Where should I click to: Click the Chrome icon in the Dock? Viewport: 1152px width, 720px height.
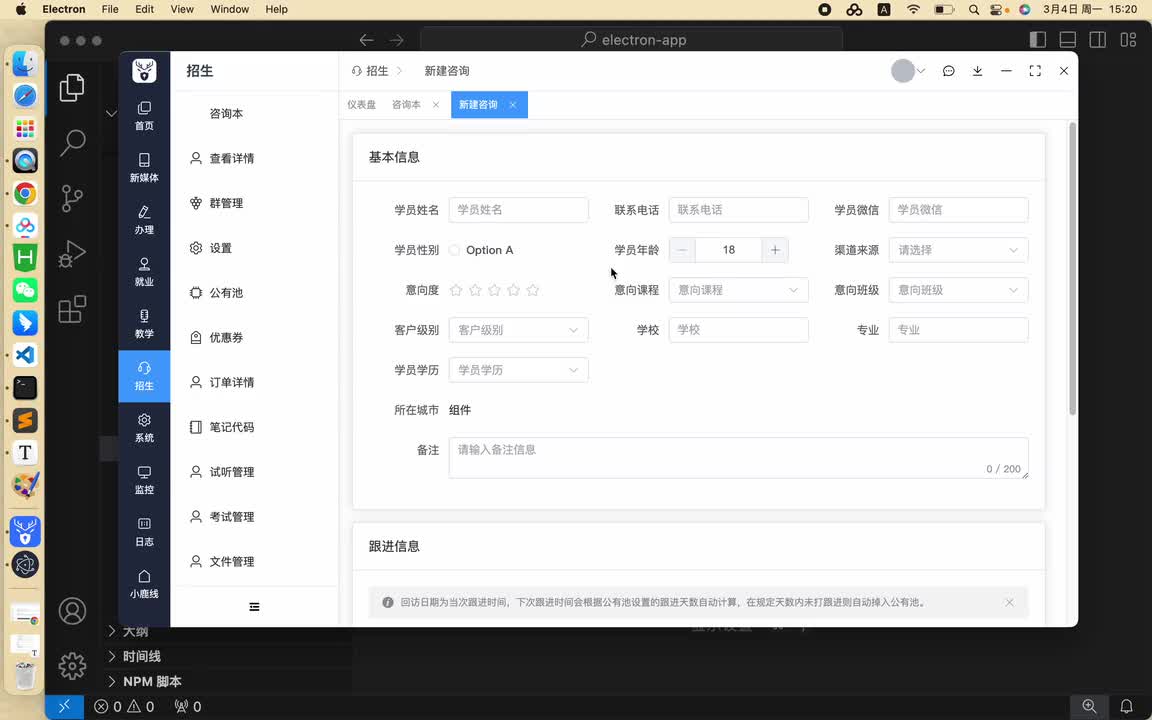point(25,193)
